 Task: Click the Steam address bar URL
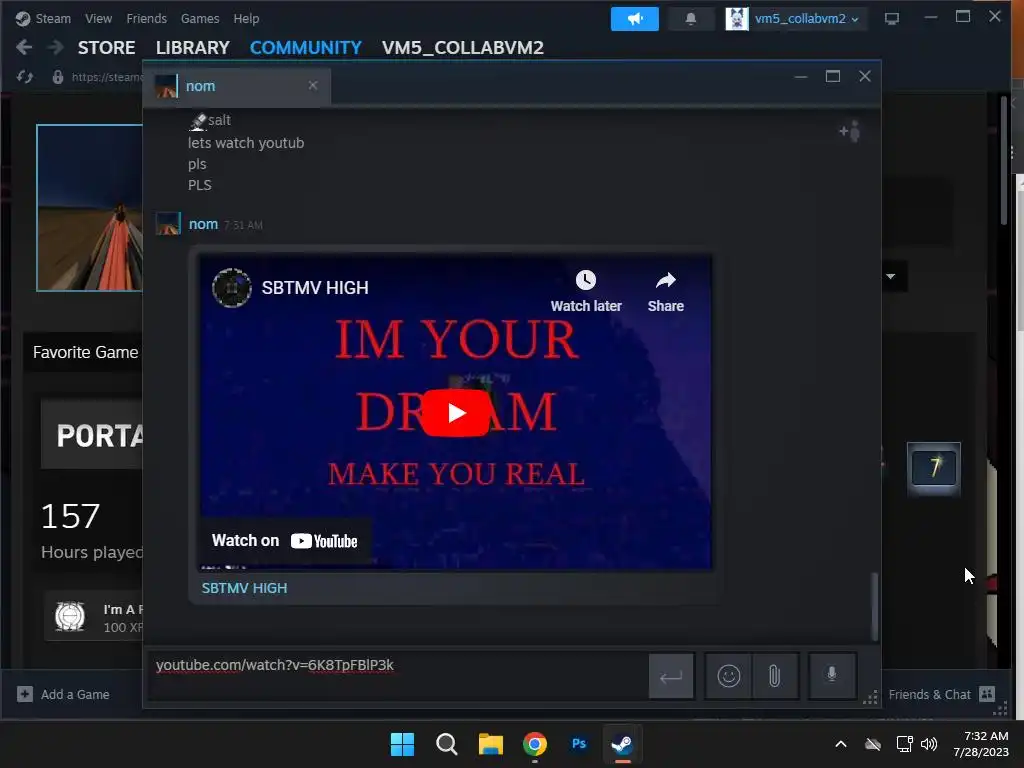coord(106,77)
